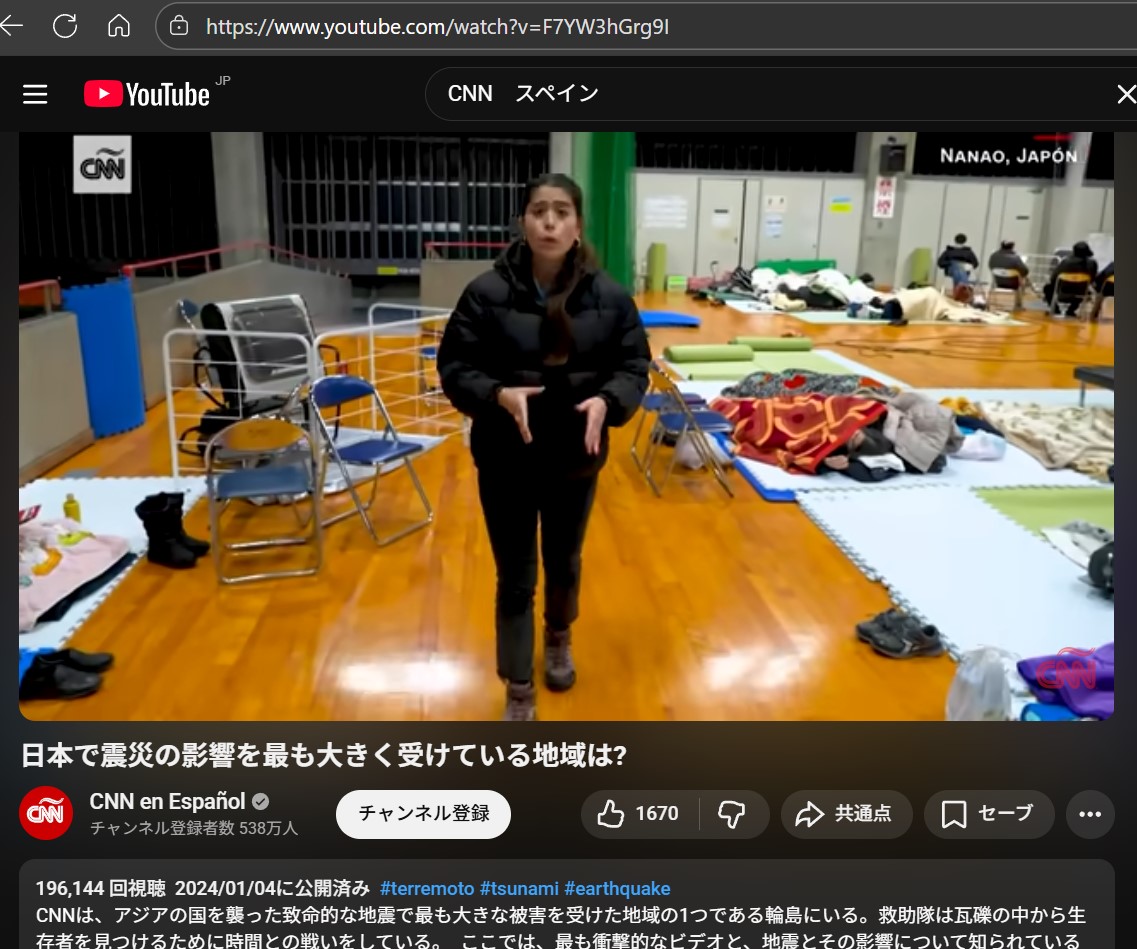Open the share dialog with 共通点 button

846,814
